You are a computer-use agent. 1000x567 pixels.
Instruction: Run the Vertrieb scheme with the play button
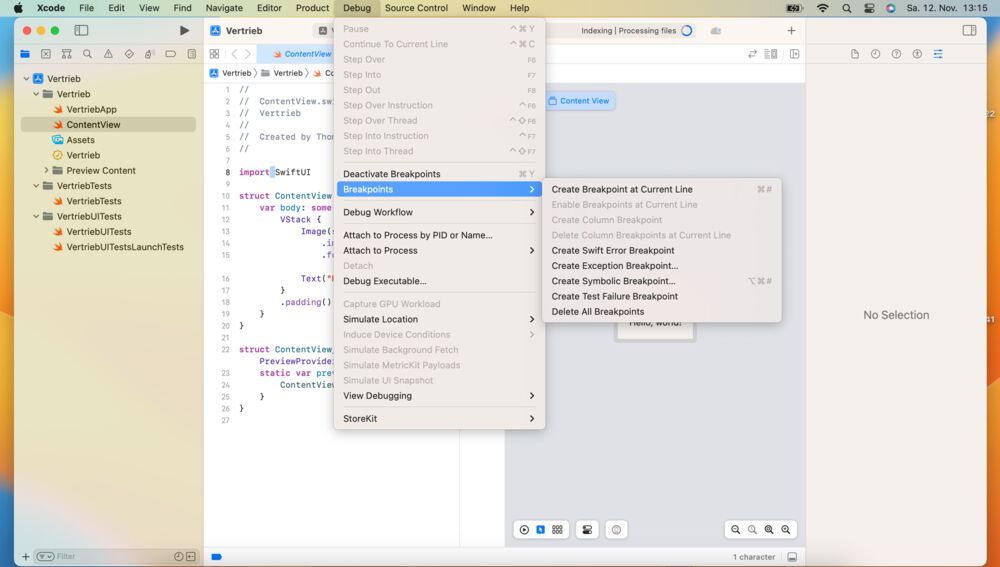click(184, 31)
